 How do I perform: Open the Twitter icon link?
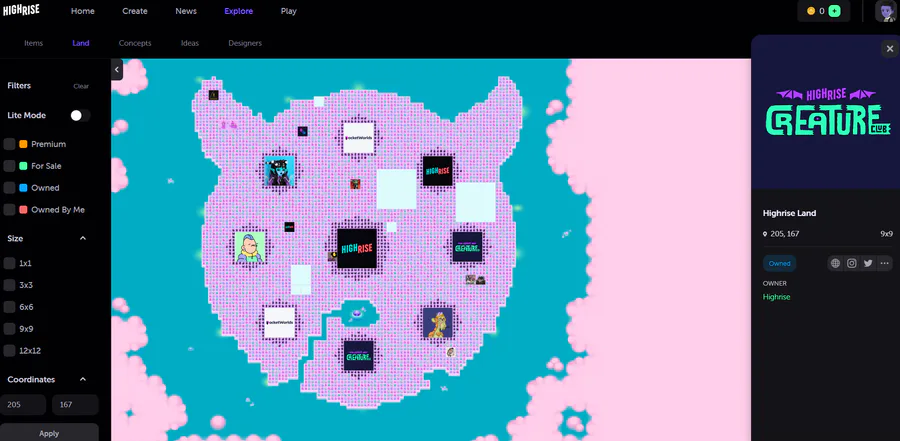coord(868,263)
